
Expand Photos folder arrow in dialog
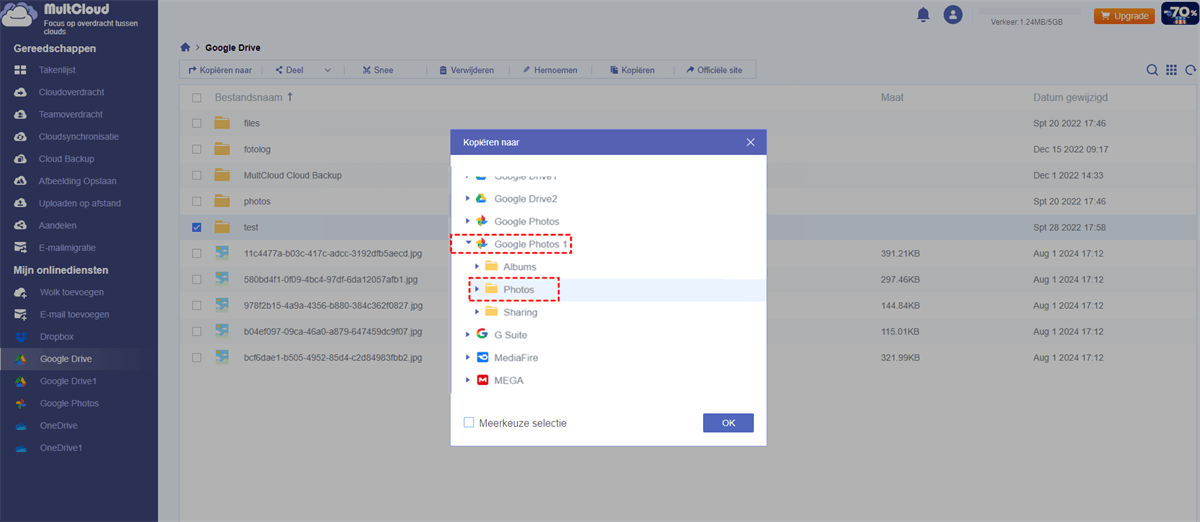[477, 289]
